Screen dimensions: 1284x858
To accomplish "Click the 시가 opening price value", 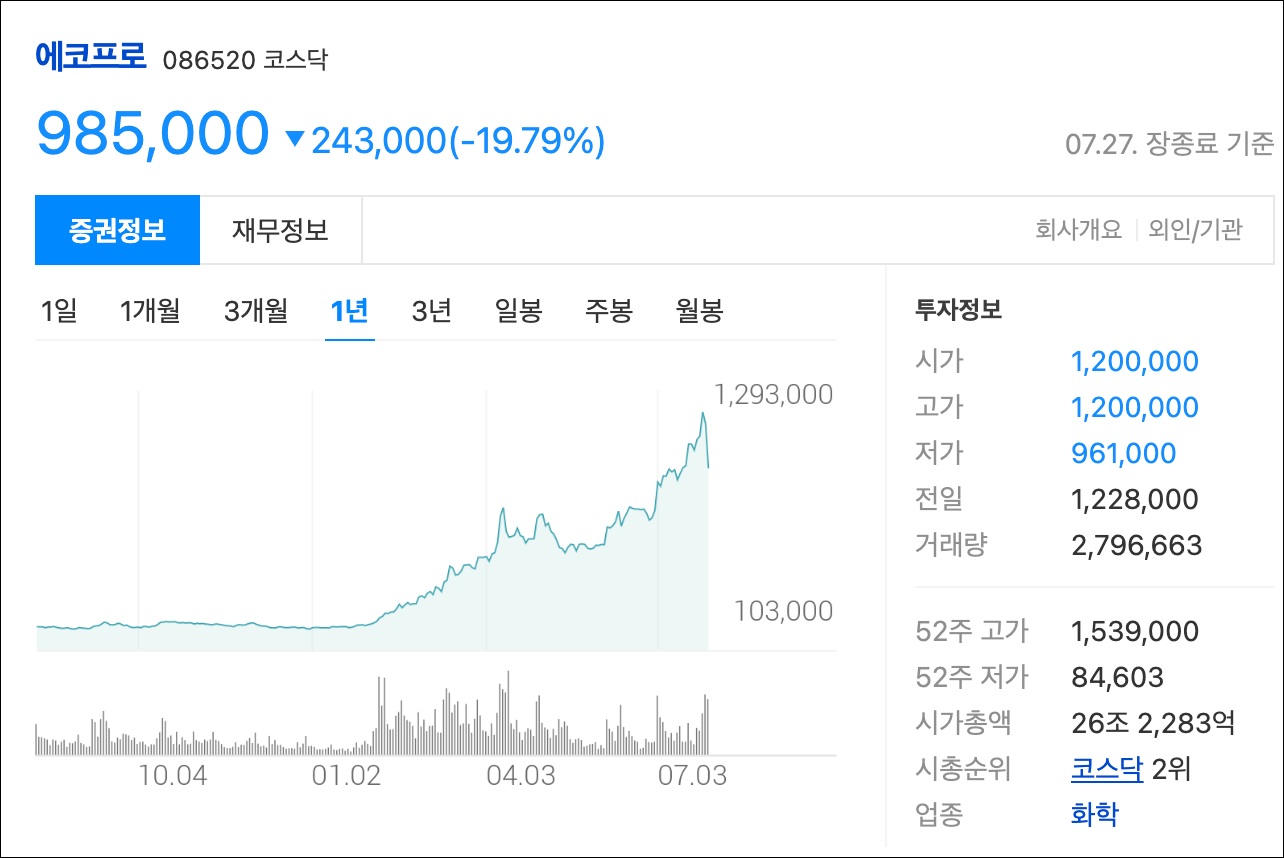I will point(1135,361).
